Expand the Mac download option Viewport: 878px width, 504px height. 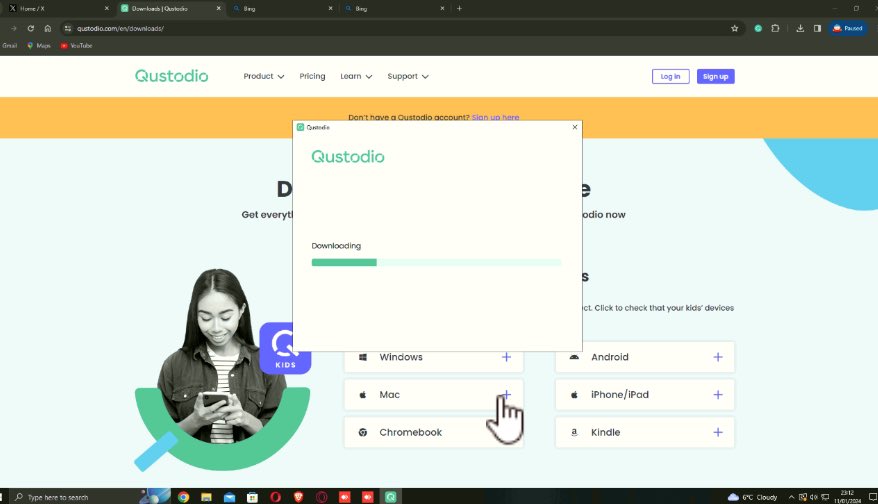click(x=506, y=394)
